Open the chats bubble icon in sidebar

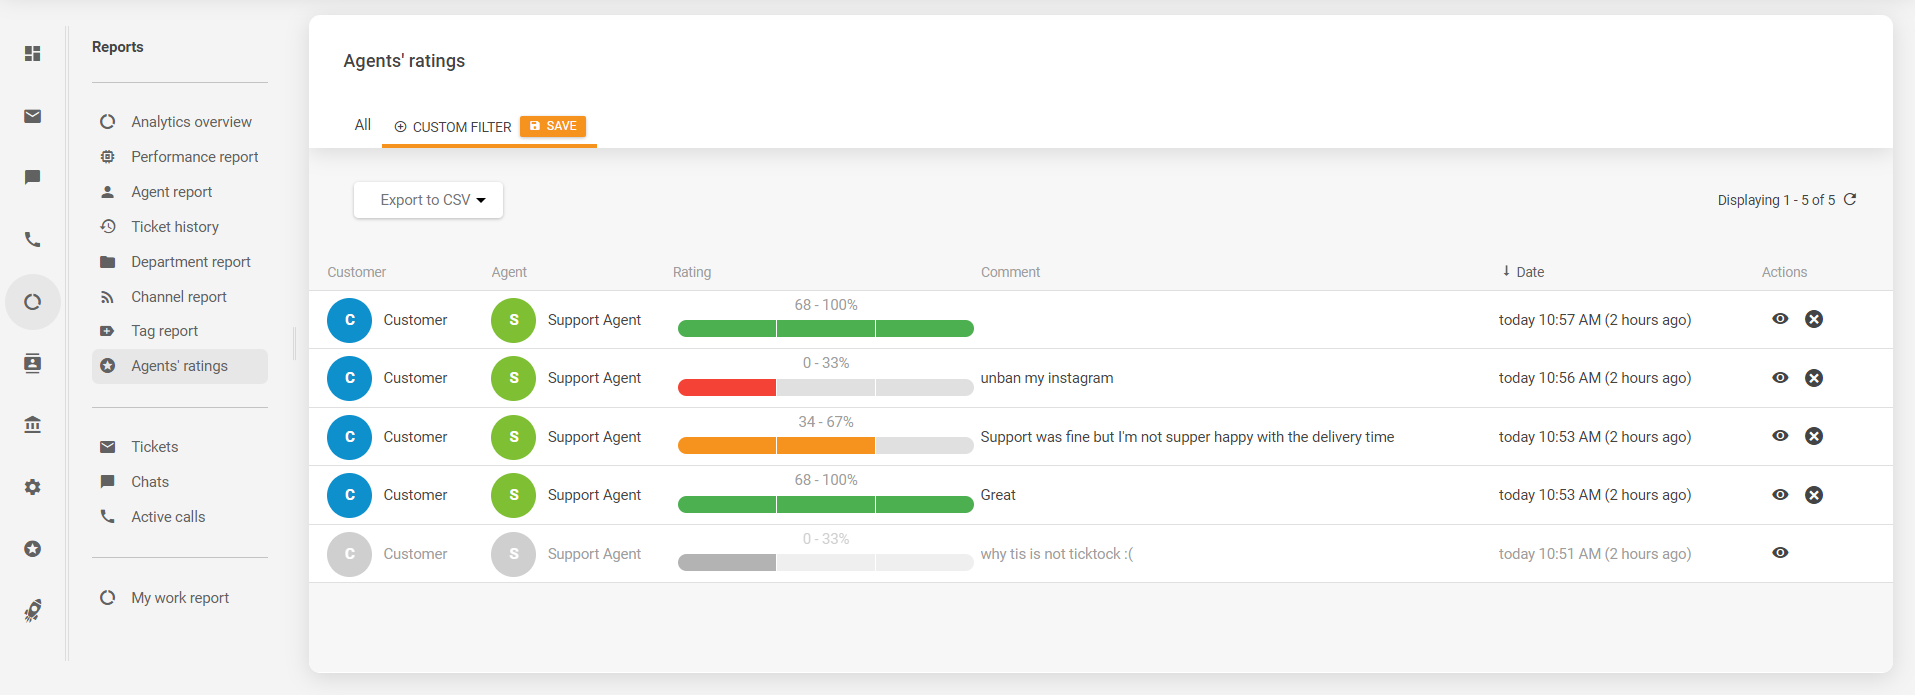(x=33, y=178)
